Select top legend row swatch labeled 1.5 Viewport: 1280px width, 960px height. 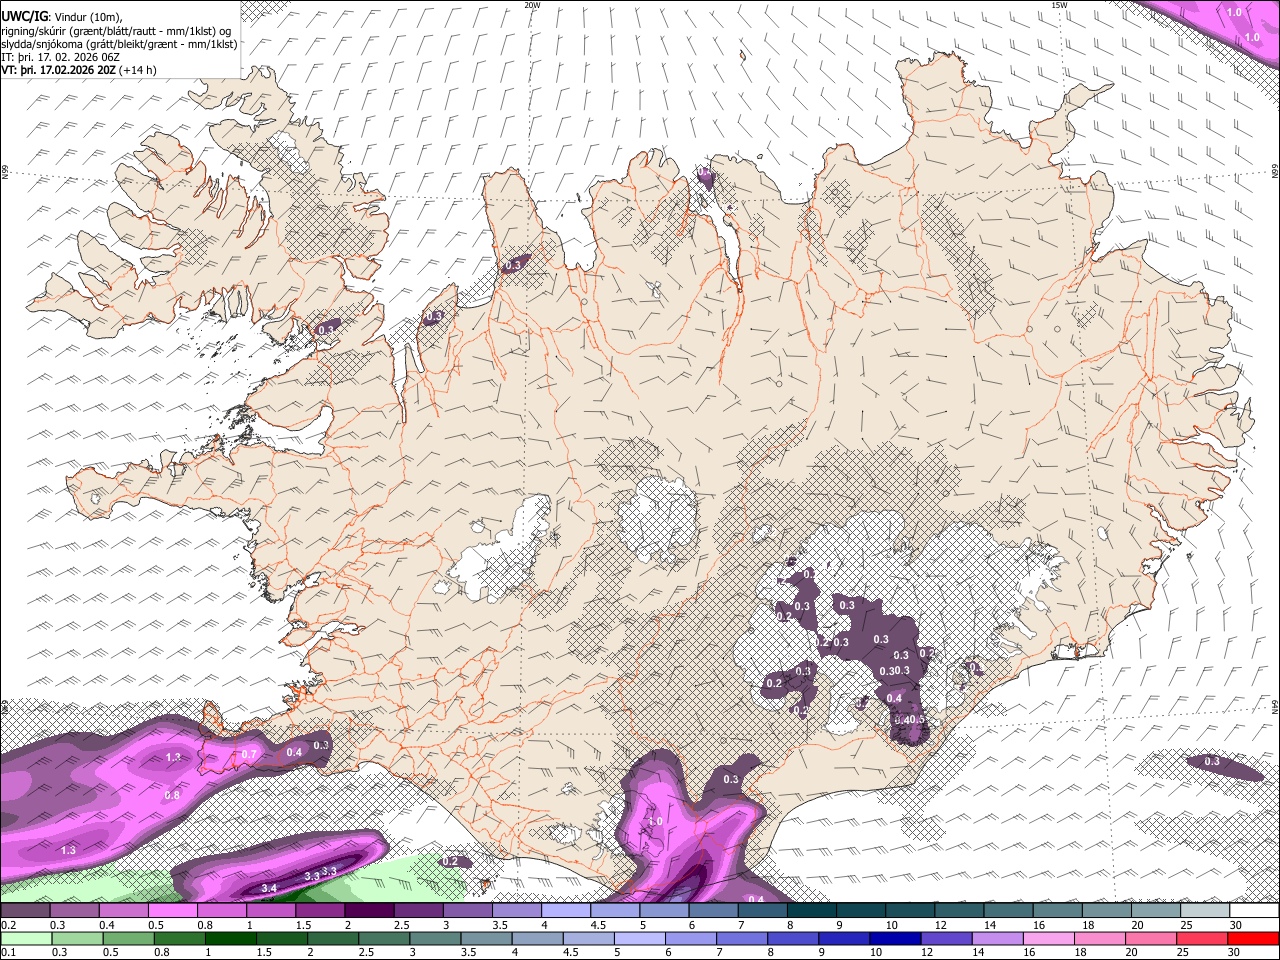320,911
